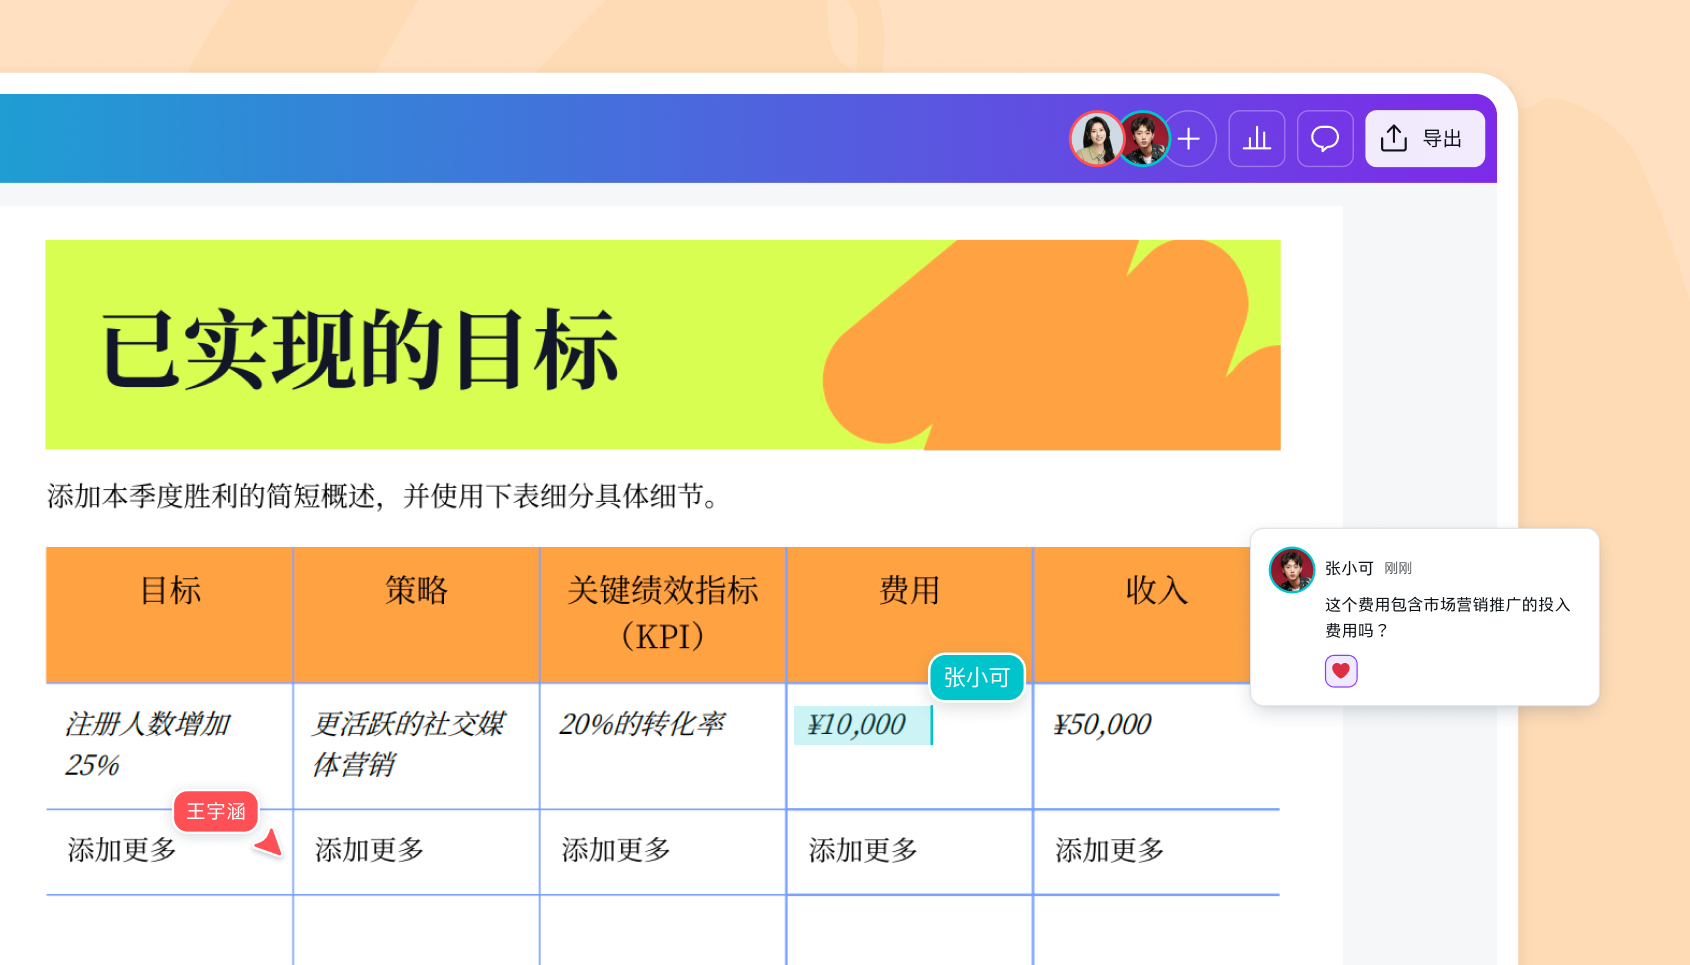Click the cell 20%的转化率
This screenshot has height=965, width=1690.
click(x=663, y=746)
